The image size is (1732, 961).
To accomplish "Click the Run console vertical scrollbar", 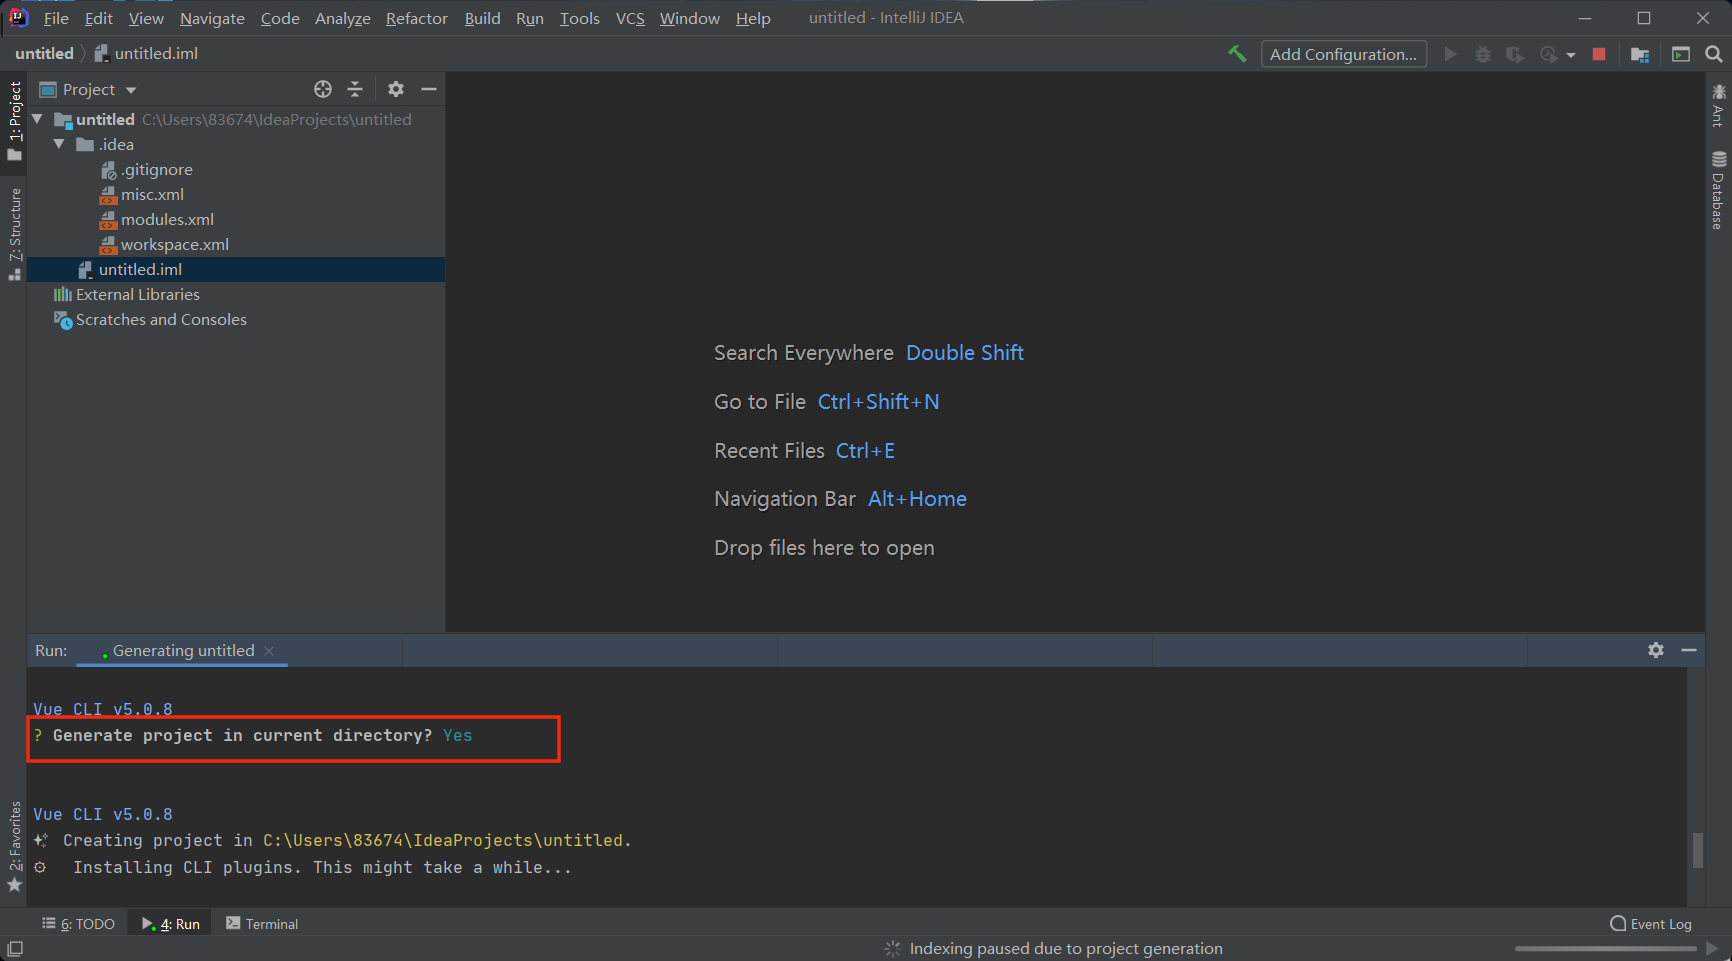I will click(1697, 850).
